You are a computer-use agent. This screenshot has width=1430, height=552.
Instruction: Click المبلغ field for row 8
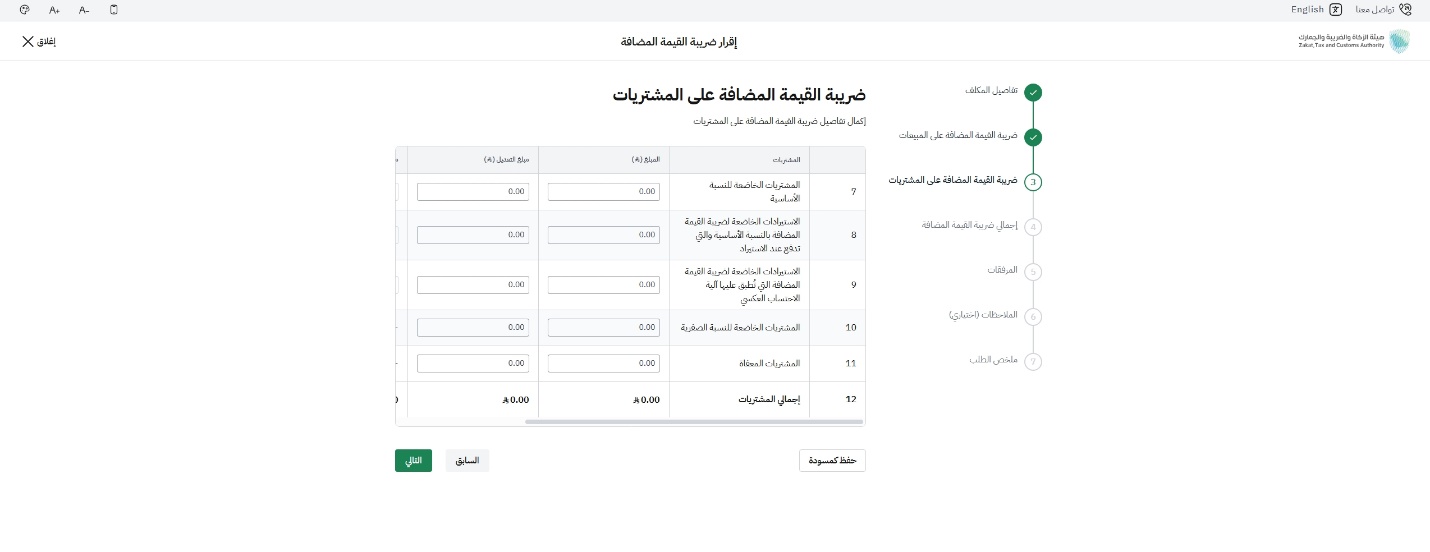(604, 235)
